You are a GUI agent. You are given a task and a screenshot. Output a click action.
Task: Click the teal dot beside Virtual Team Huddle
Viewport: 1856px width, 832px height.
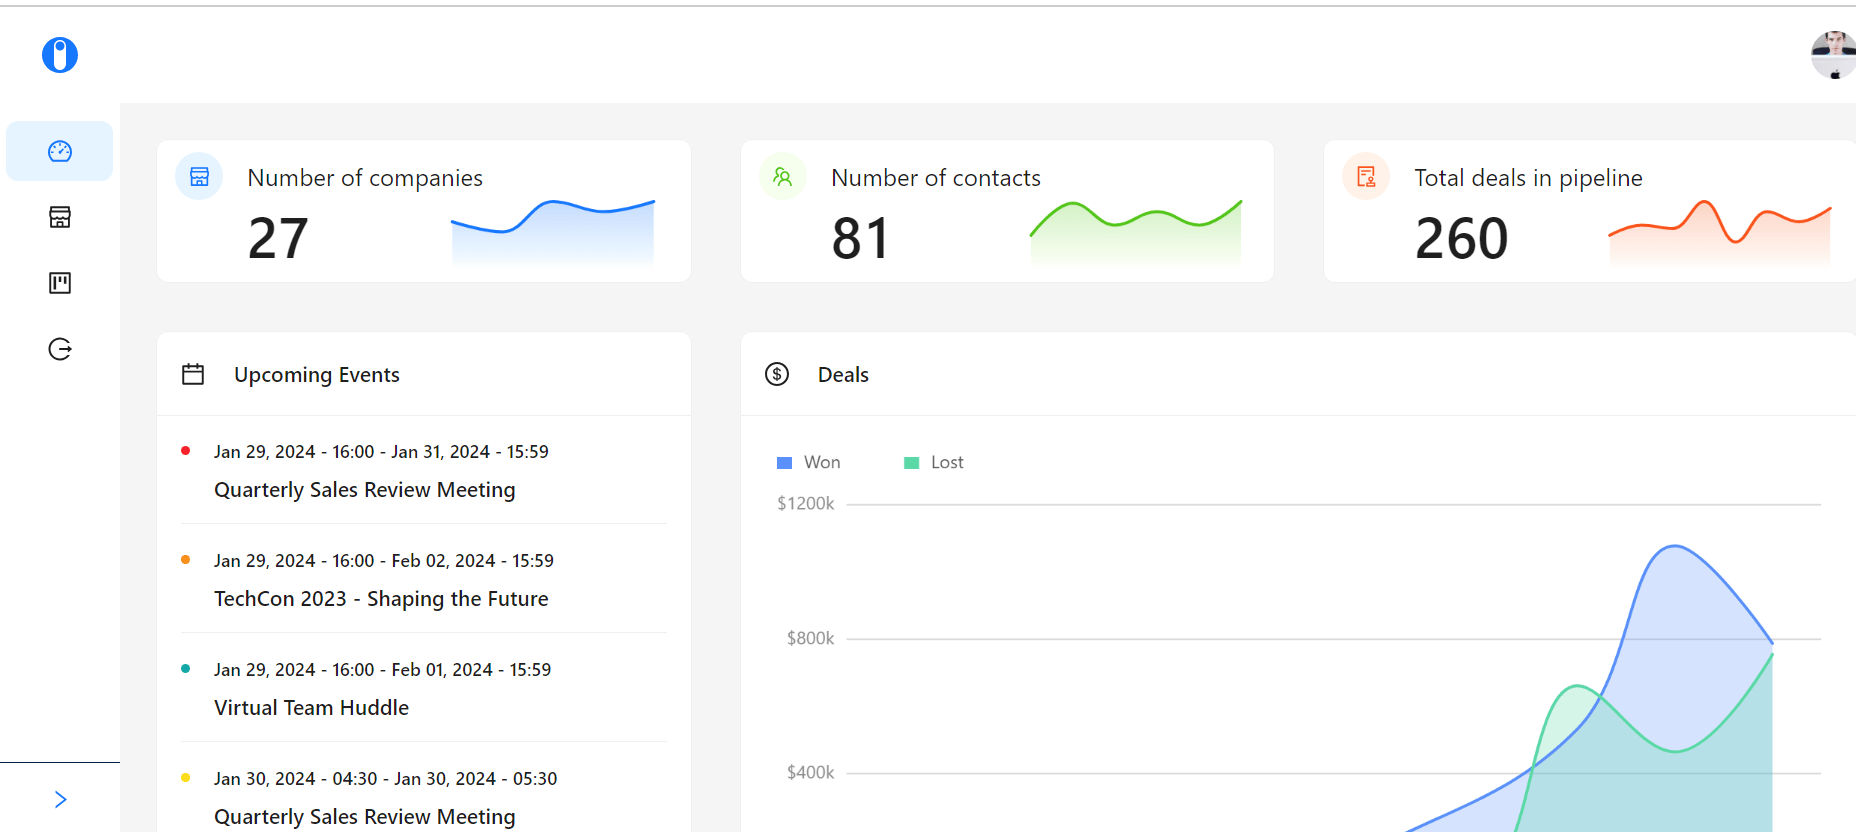185,669
